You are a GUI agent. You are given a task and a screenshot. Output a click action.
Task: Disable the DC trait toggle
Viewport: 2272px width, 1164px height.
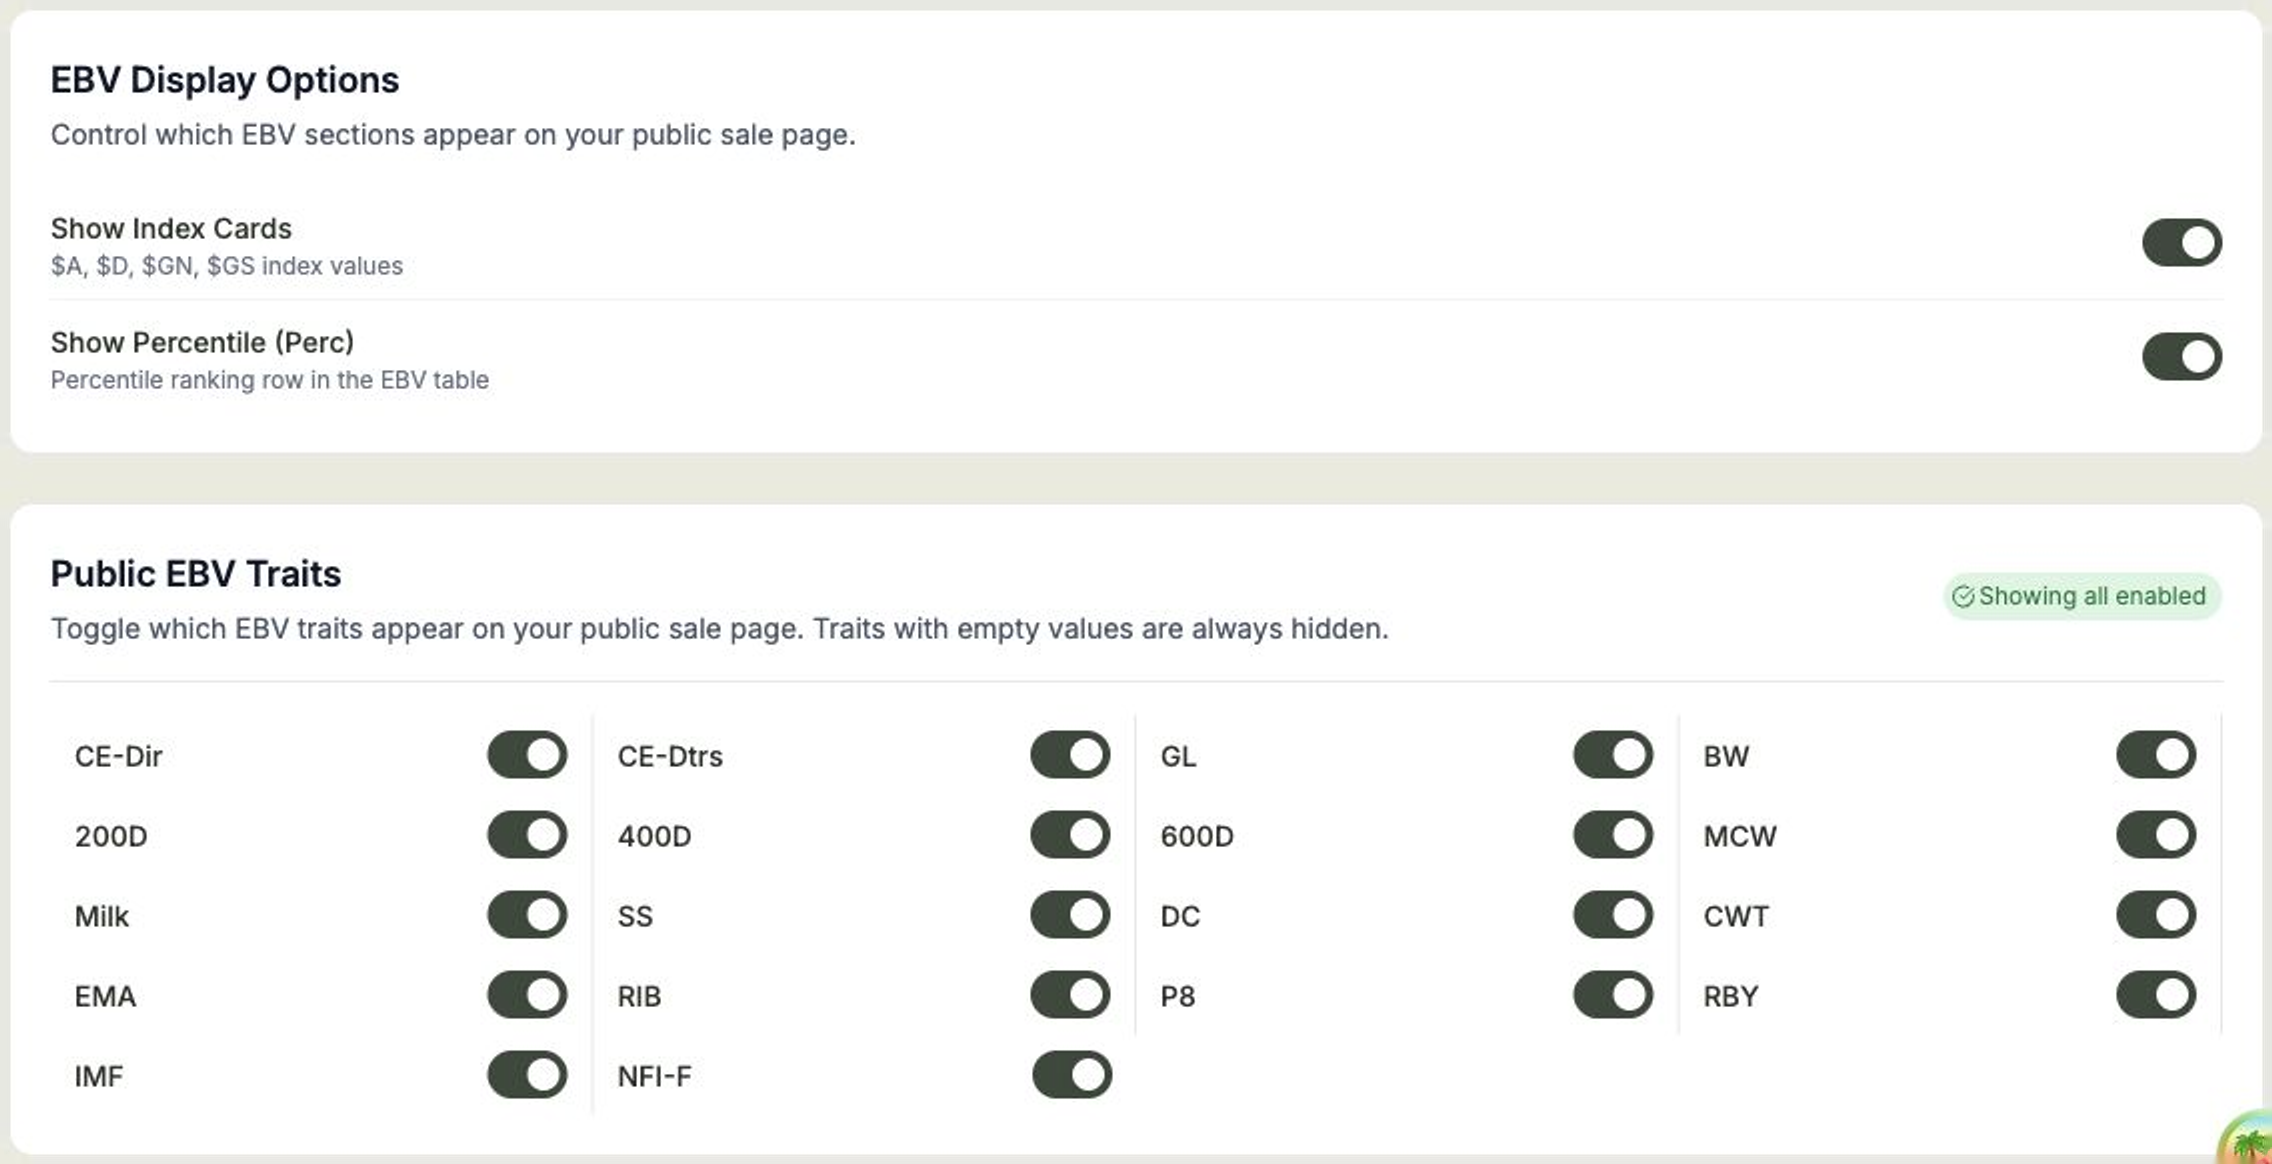pos(1613,915)
